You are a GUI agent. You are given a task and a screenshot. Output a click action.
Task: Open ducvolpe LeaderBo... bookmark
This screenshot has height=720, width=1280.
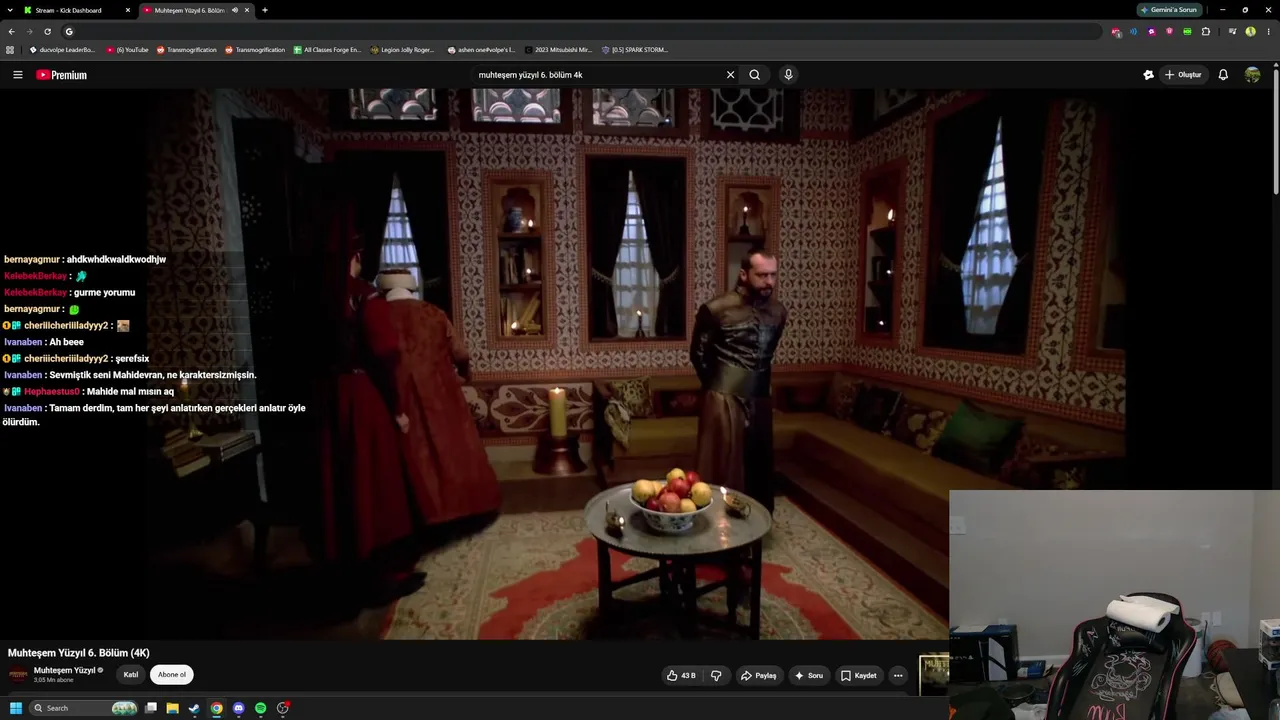point(63,50)
